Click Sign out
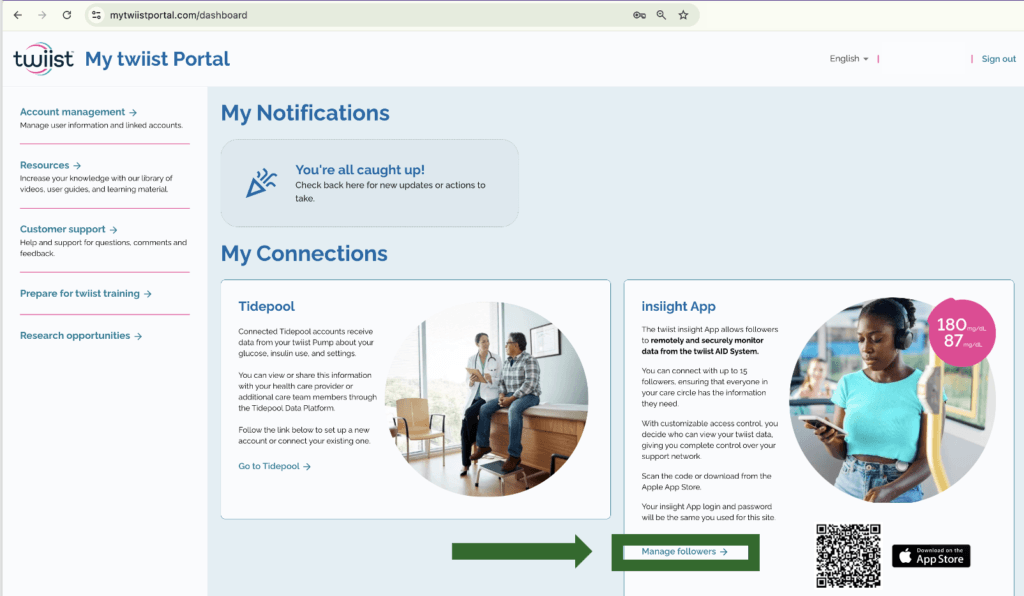 (998, 59)
